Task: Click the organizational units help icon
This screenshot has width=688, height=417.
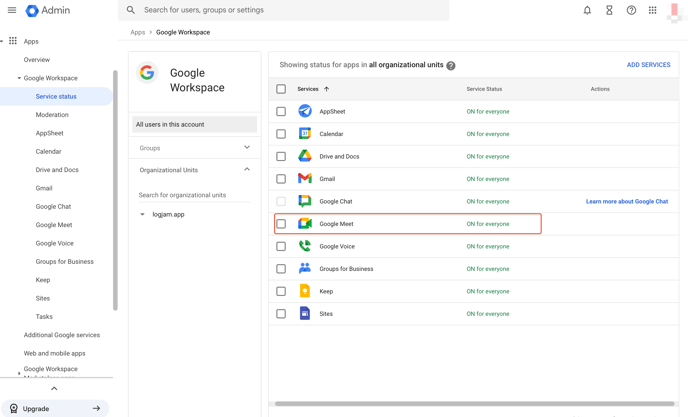Action: 451,65
